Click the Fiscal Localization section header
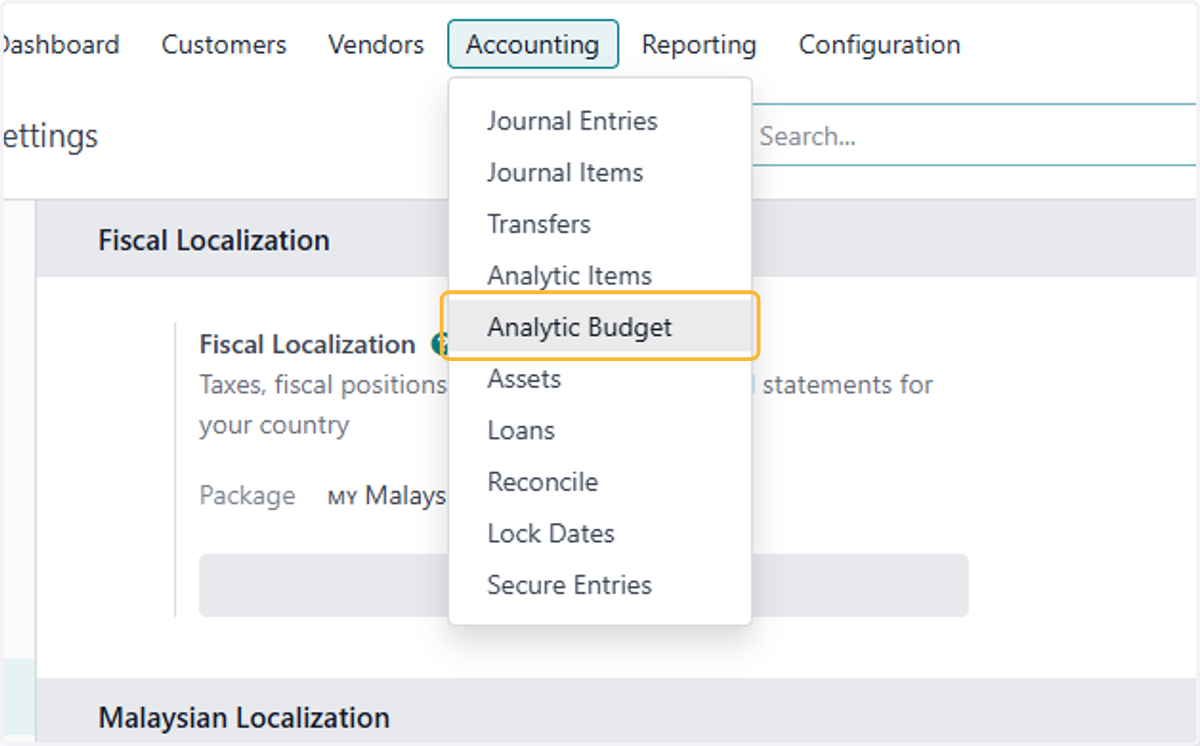 click(214, 241)
